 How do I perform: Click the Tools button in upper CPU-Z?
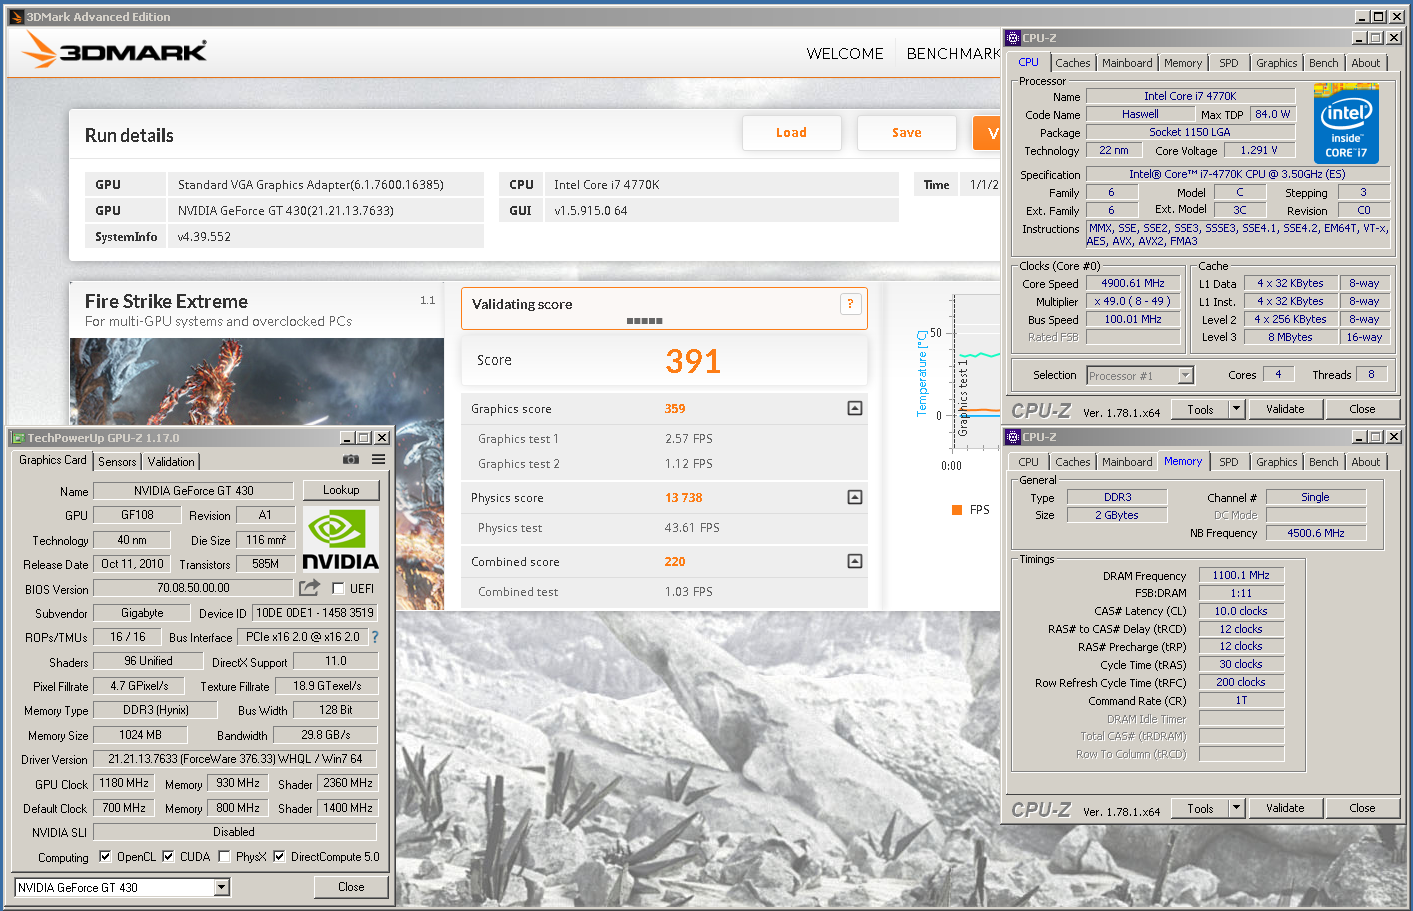pyautogui.click(x=1200, y=409)
